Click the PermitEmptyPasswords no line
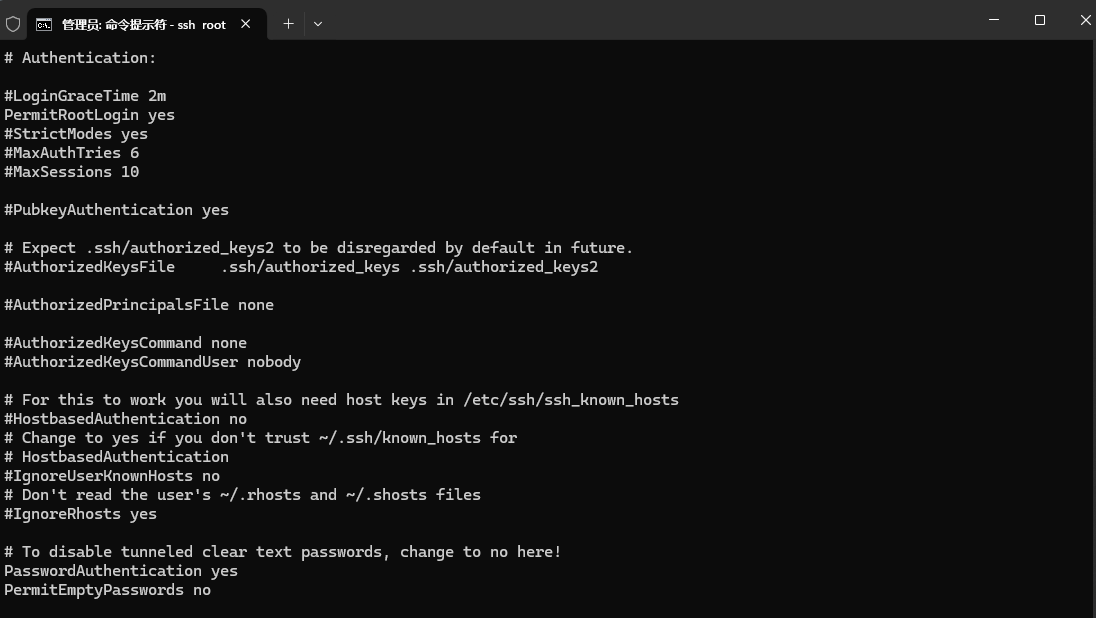 click(107, 590)
